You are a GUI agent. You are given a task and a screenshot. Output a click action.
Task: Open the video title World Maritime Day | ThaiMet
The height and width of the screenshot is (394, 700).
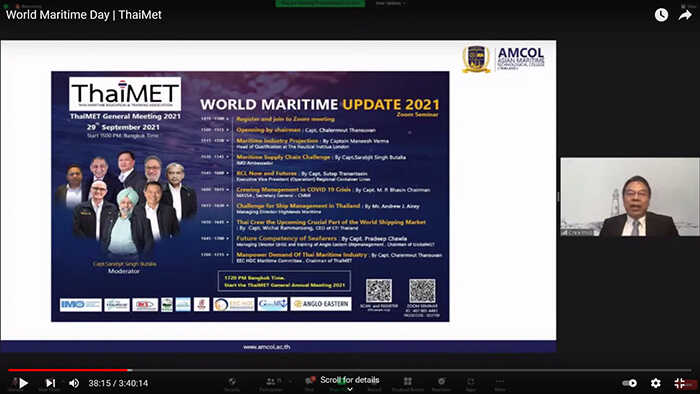click(83, 15)
